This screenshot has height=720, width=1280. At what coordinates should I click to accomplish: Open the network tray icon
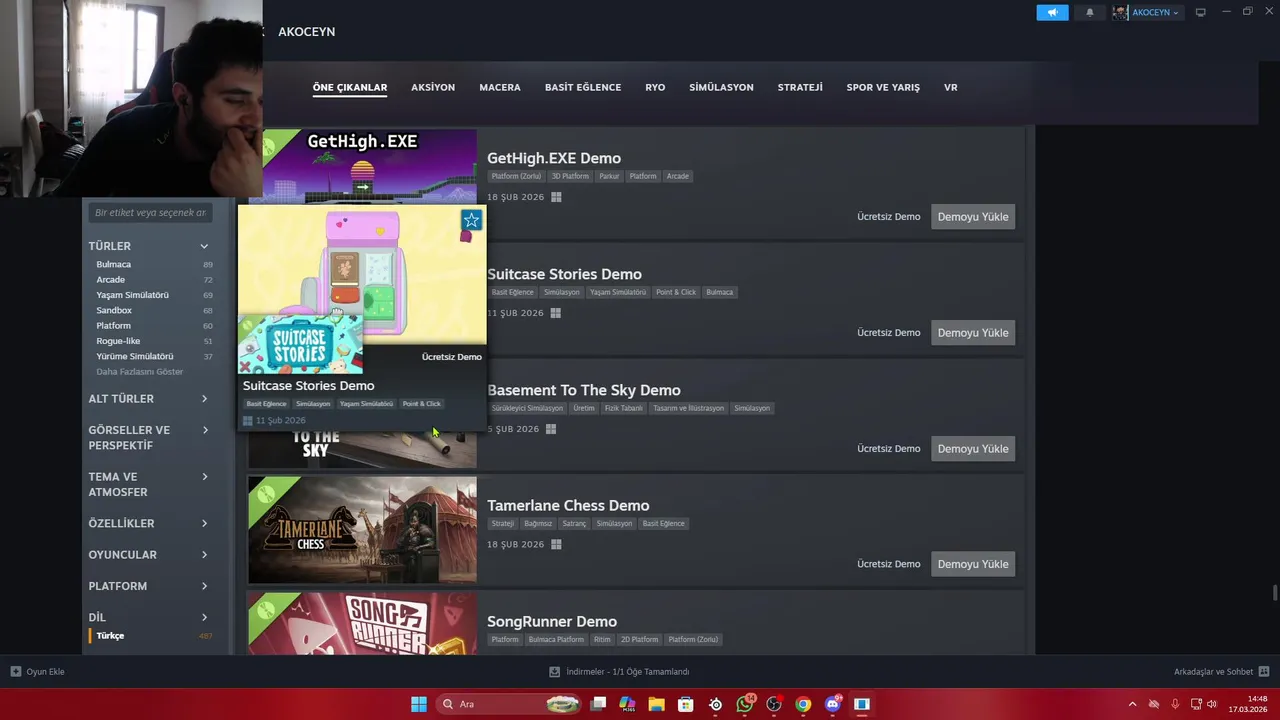1194,704
